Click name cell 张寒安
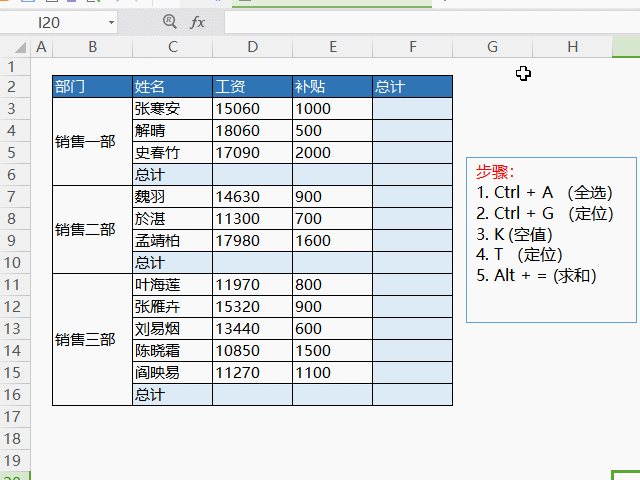Viewport: 640px width, 480px height. pyautogui.click(x=173, y=109)
